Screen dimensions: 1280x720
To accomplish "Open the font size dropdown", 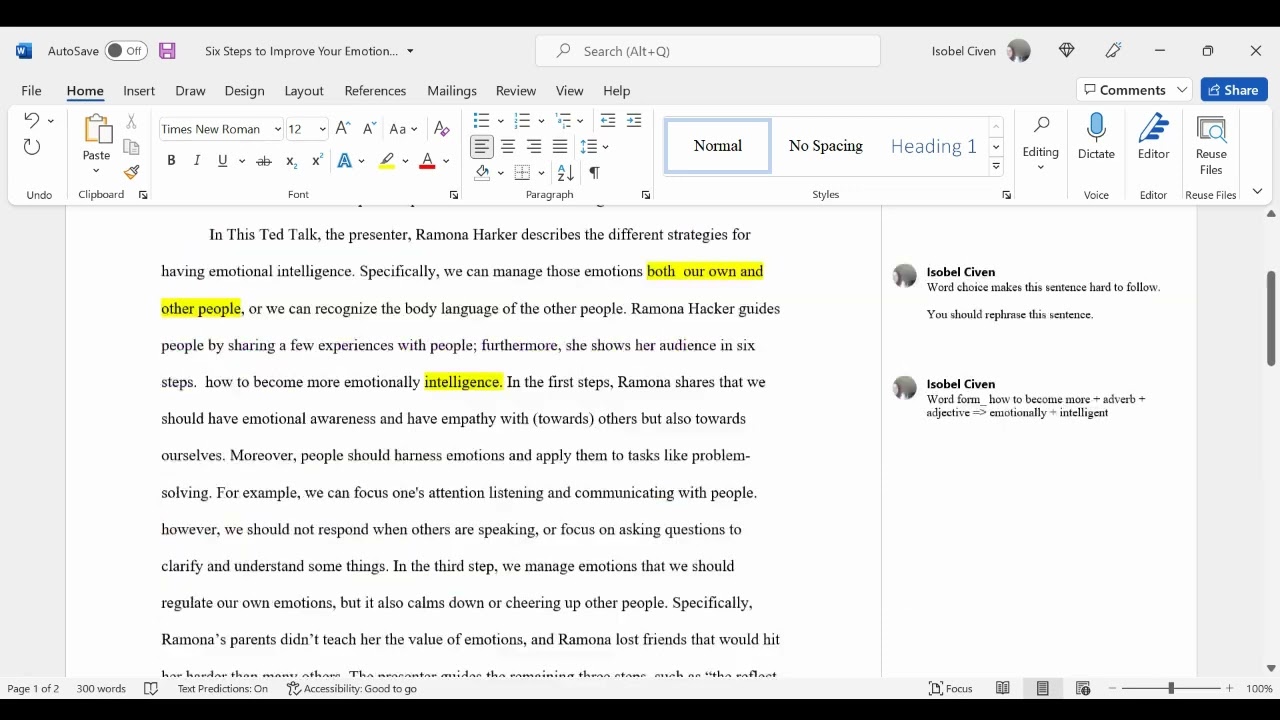I will tap(322, 129).
